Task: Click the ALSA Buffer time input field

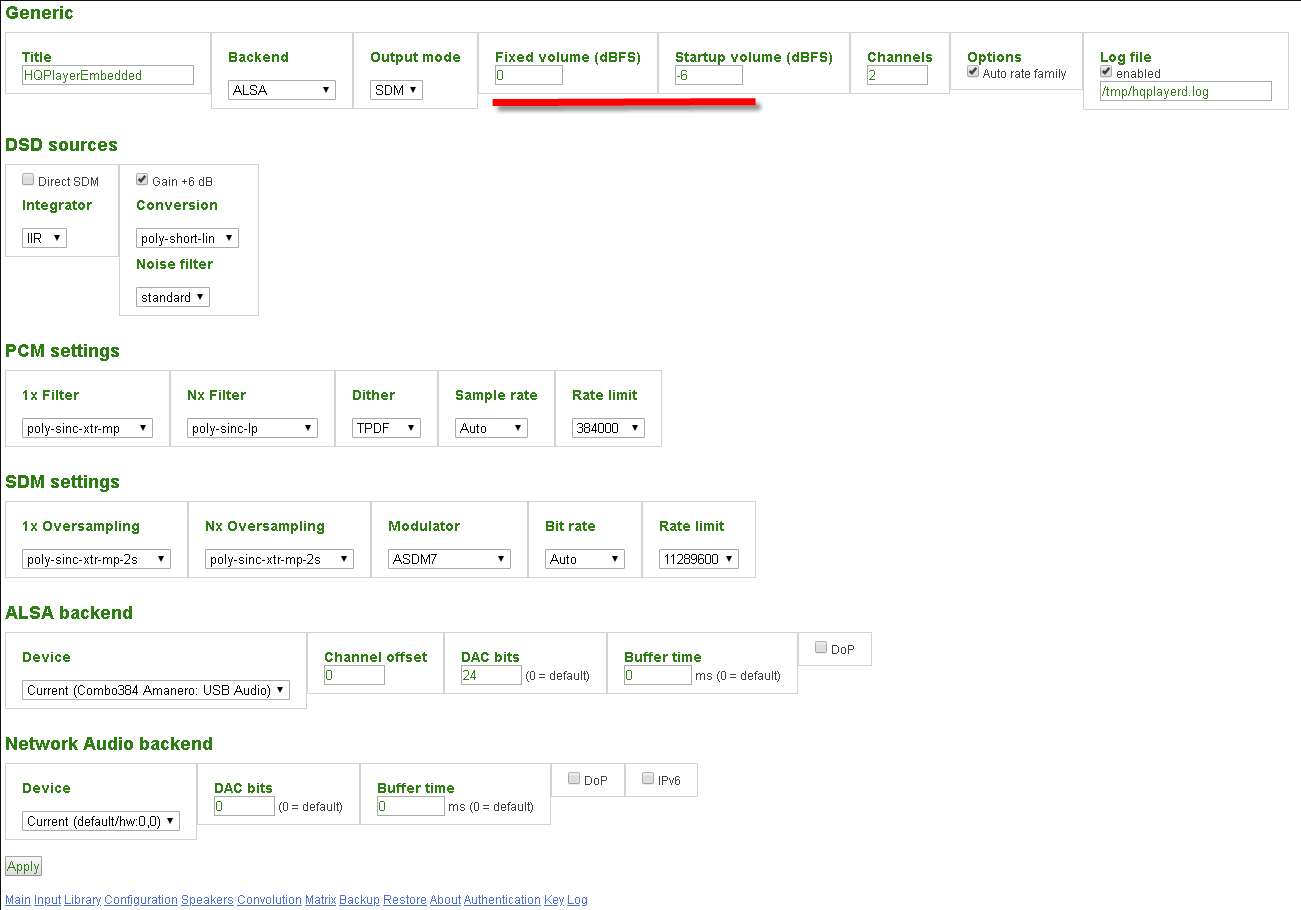Action: (658, 675)
